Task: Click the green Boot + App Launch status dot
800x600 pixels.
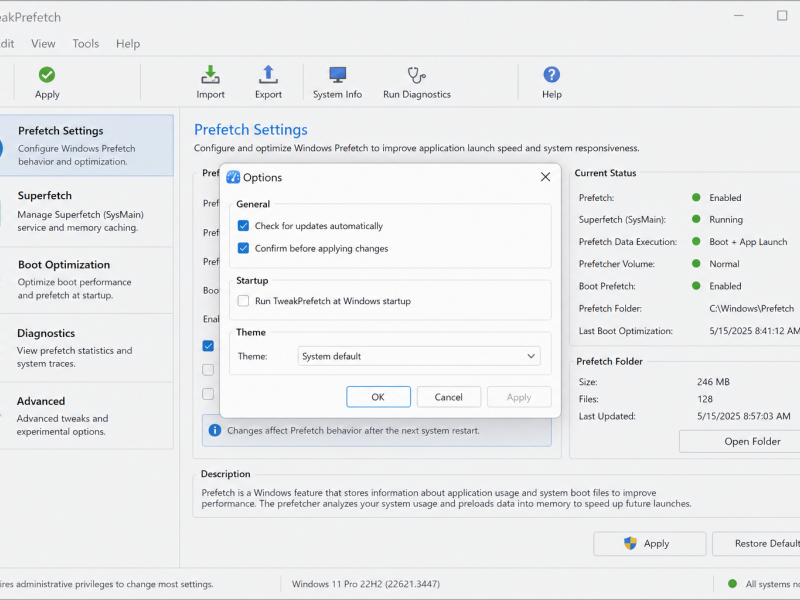Action: (696, 241)
